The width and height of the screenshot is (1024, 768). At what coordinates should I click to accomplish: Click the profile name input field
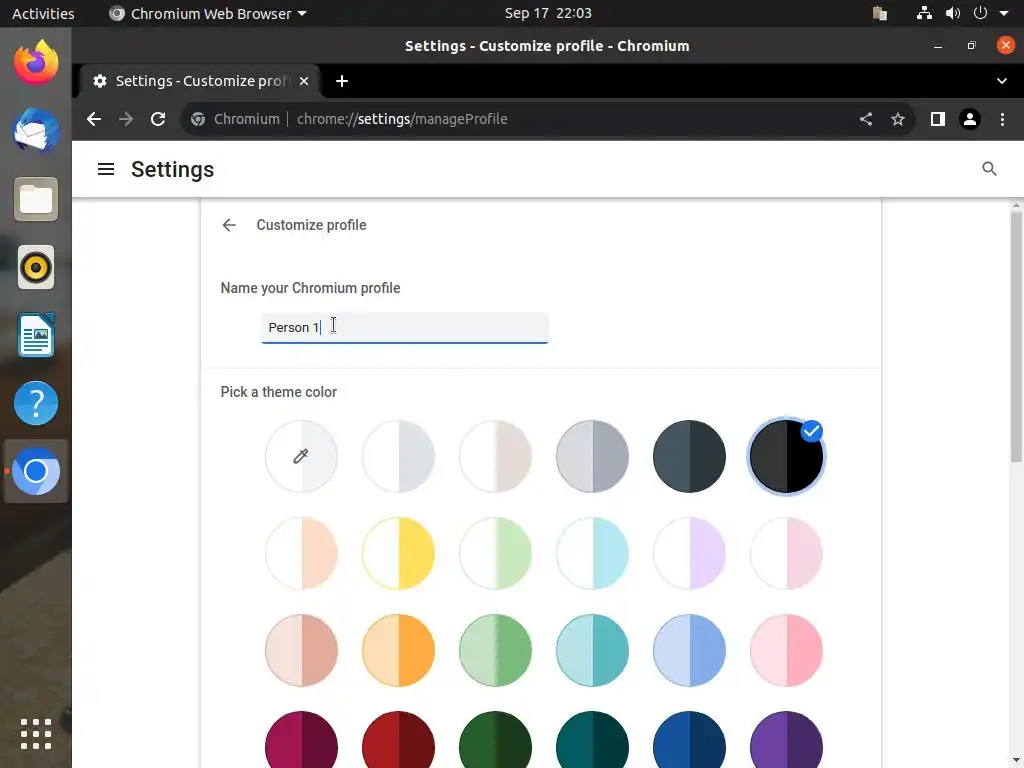(404, 327)
